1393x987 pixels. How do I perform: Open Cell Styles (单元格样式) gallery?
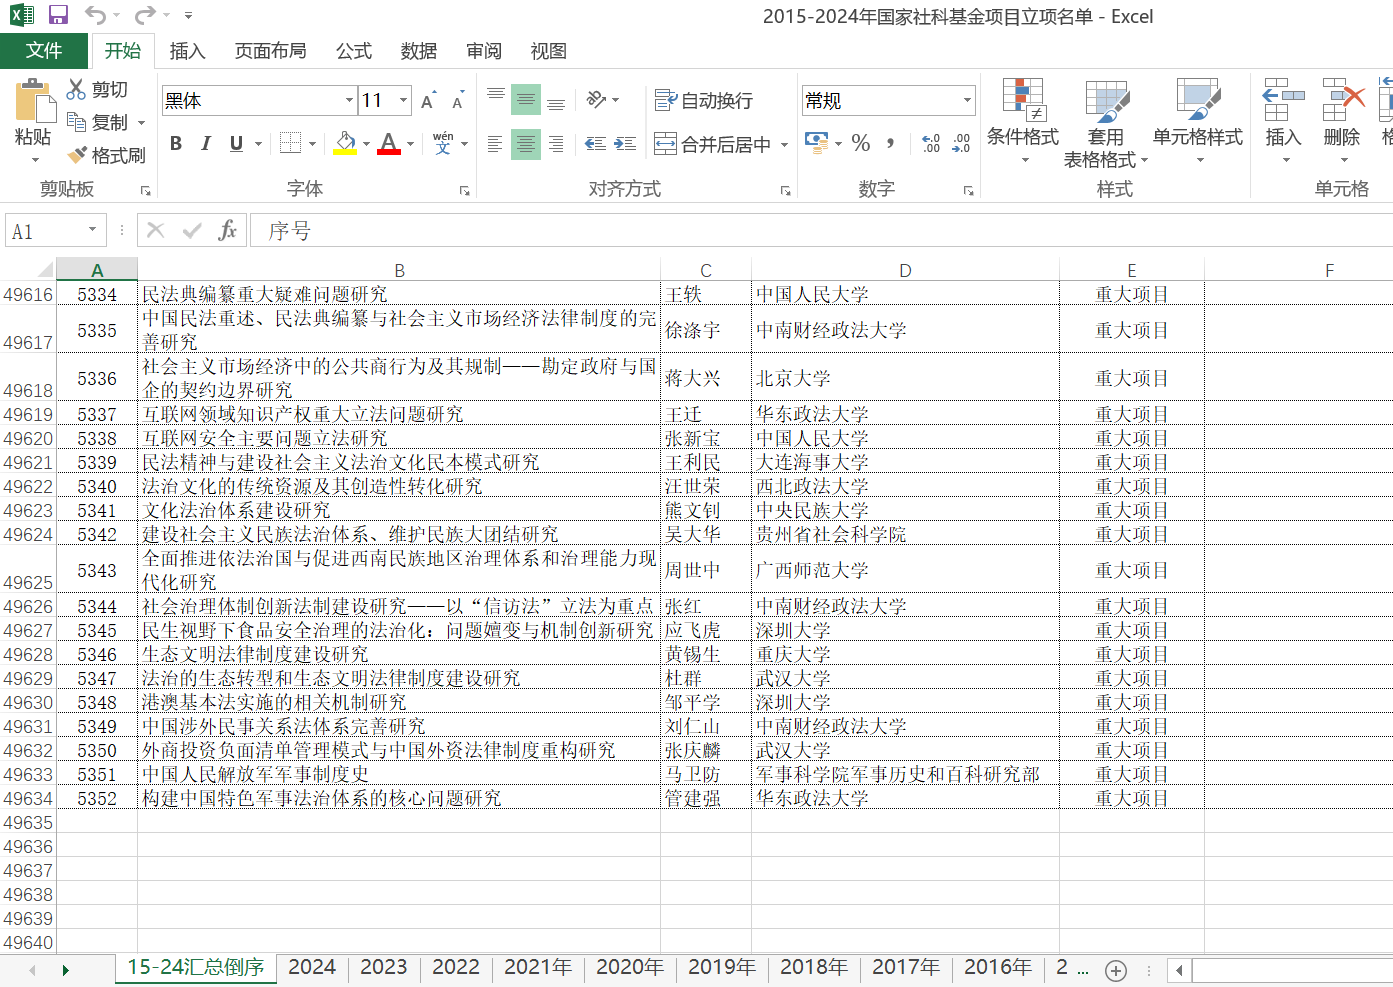(x=1197, y=122)
